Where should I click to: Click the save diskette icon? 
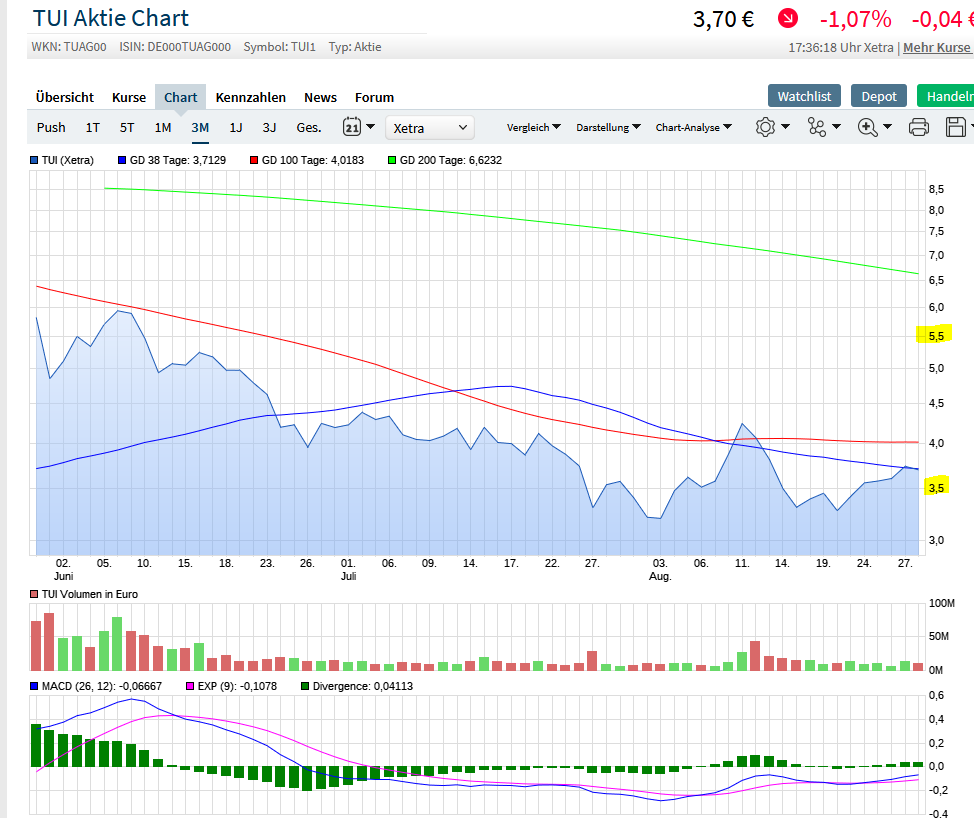coord(955,127)
